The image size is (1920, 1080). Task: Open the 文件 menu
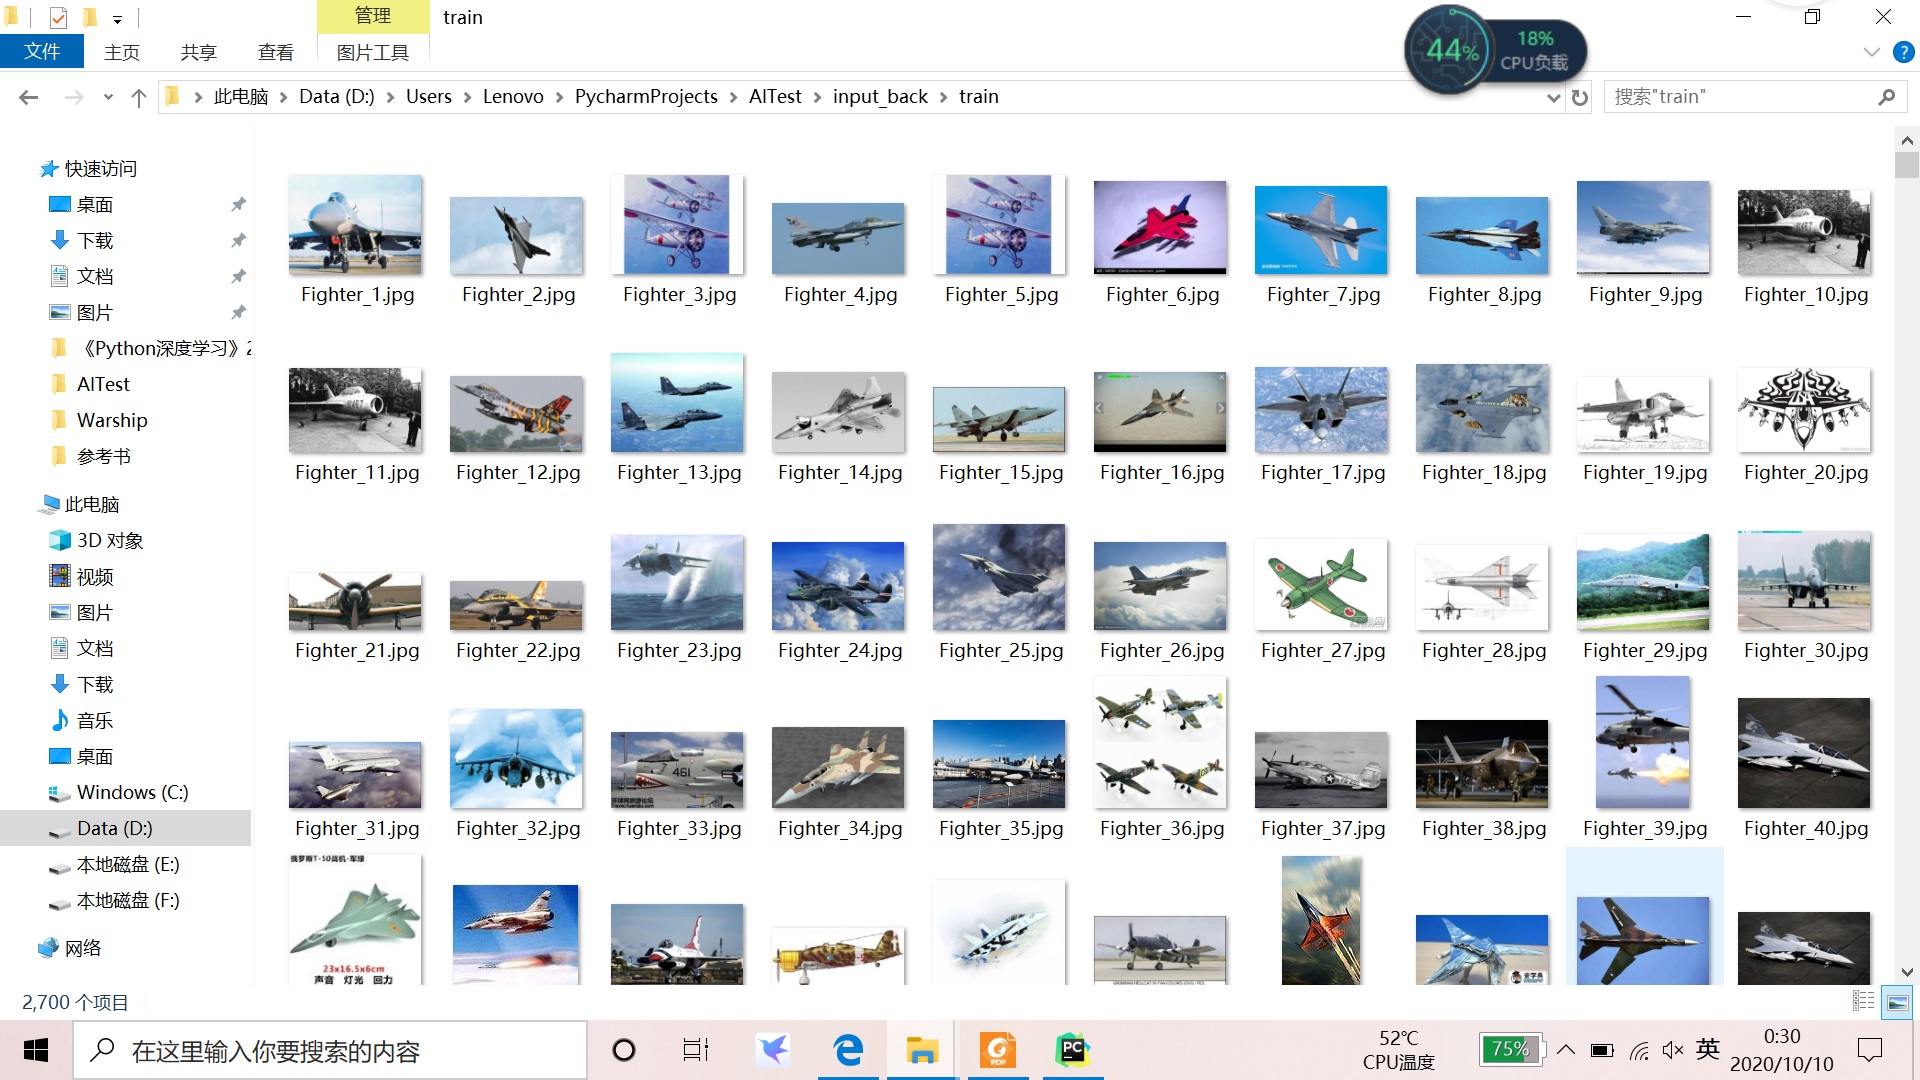42,52
